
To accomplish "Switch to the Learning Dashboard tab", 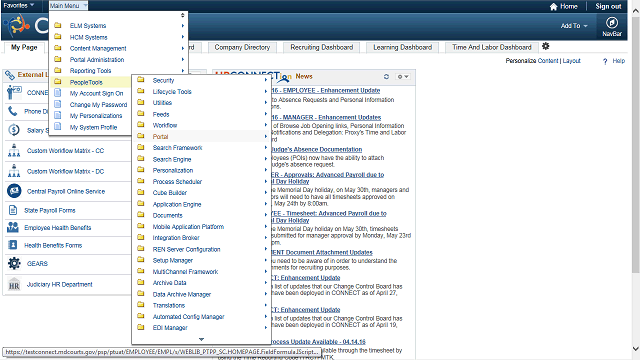I will (402, 47).
